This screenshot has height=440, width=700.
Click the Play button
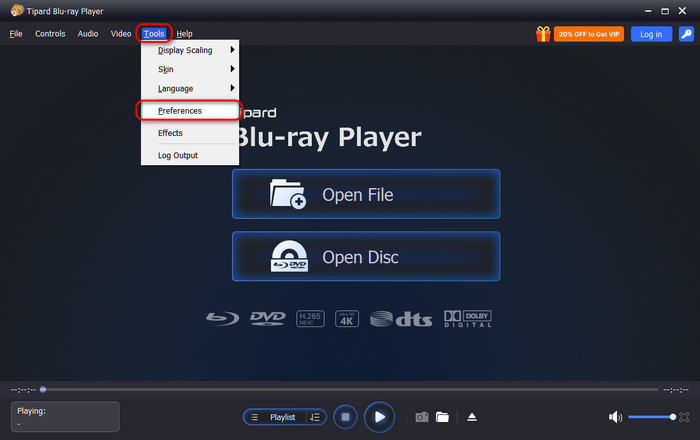tap(379, 417)
